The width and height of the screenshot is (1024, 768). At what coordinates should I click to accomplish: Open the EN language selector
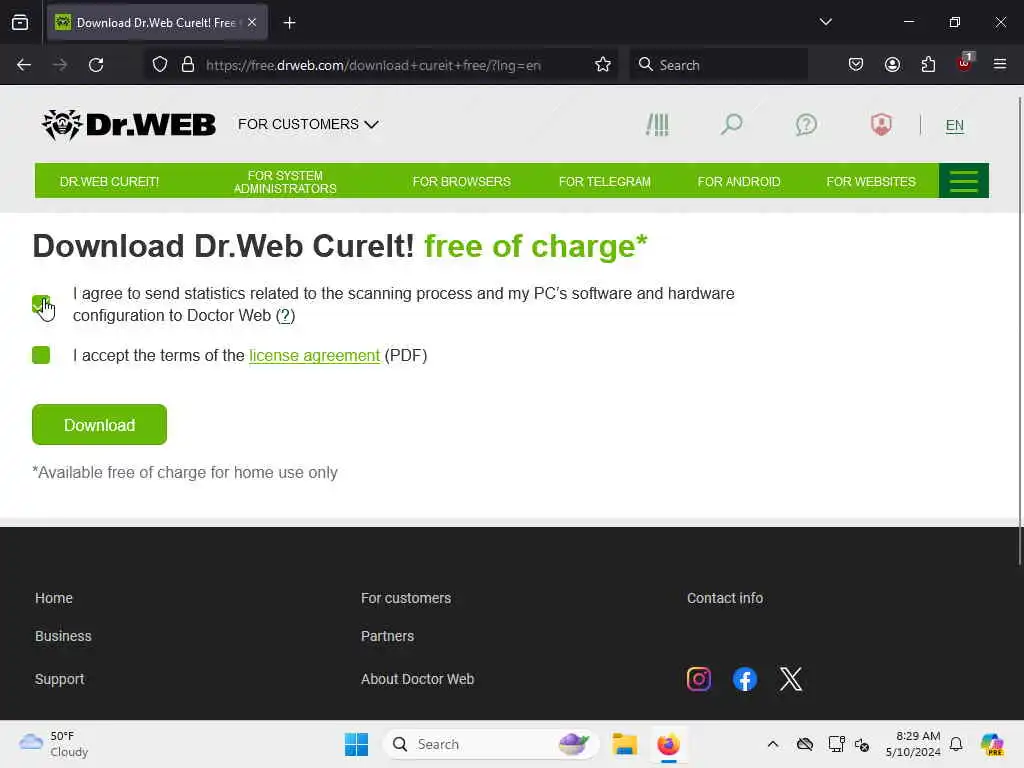(x=954, y=125)
